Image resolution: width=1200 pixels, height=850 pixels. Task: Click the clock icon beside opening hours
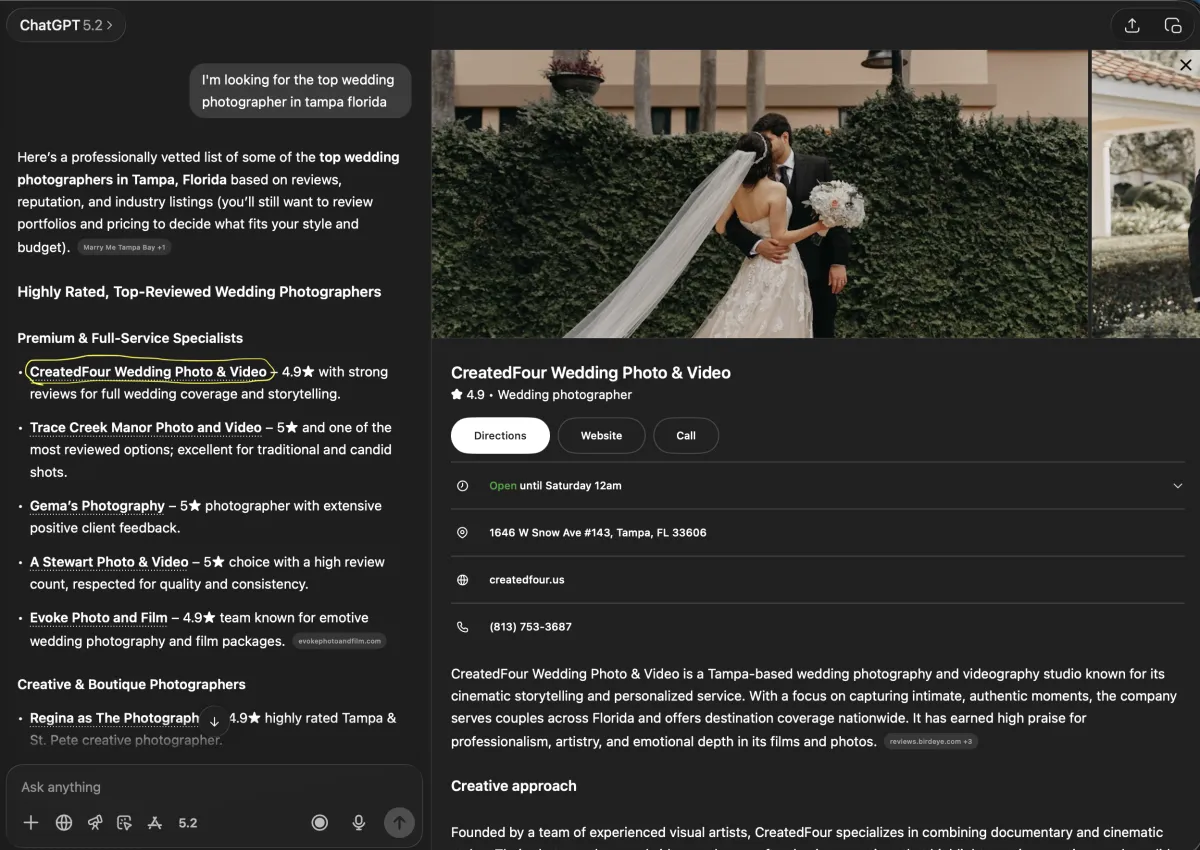pos(462,486)
